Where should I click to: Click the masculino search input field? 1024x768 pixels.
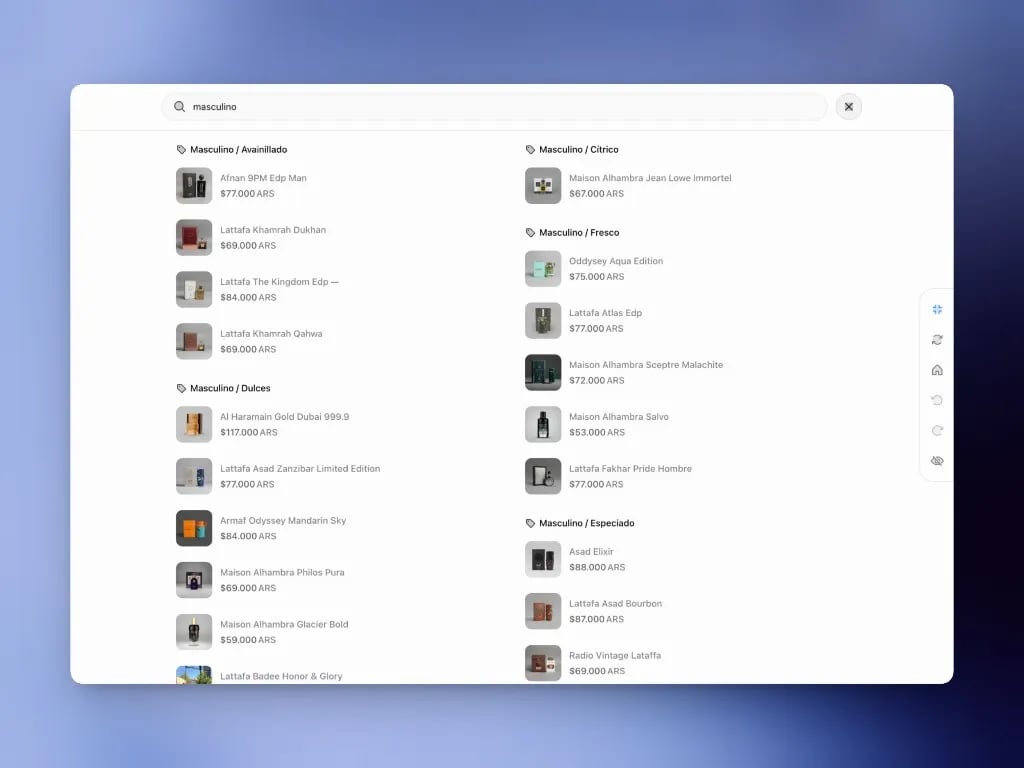(494, 106)
